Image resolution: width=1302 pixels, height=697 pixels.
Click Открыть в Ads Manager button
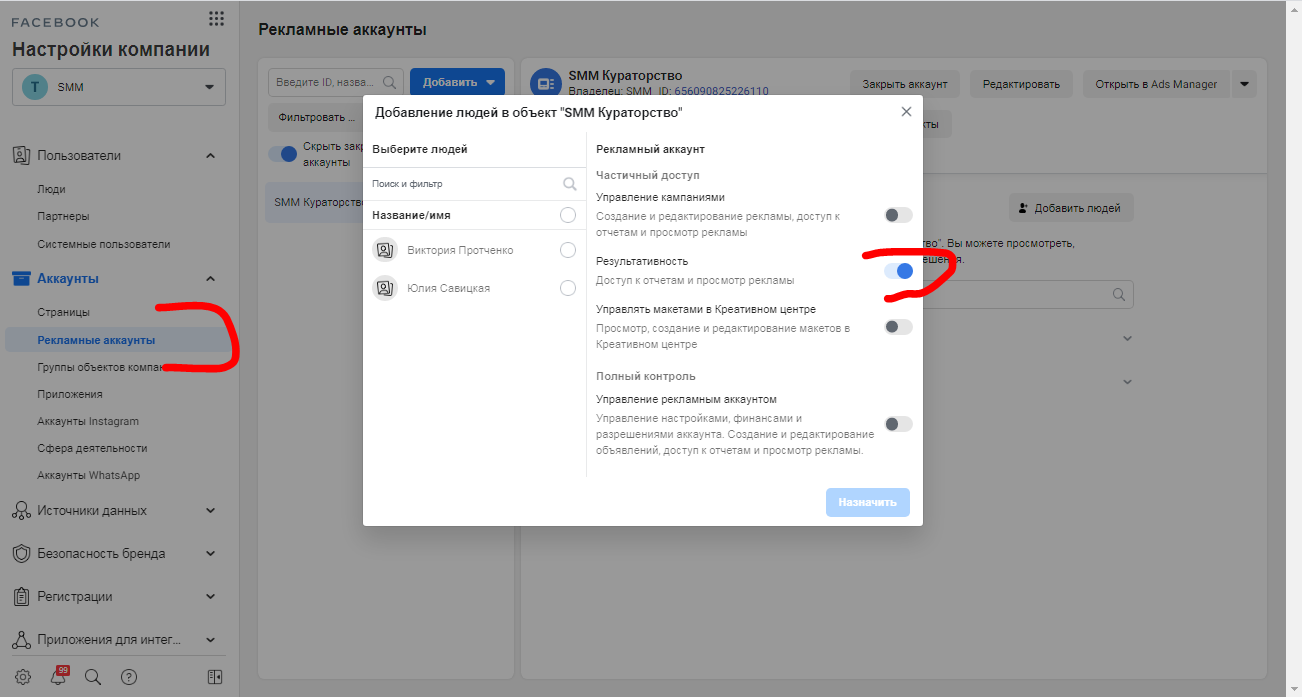(x=1156, y=84)
